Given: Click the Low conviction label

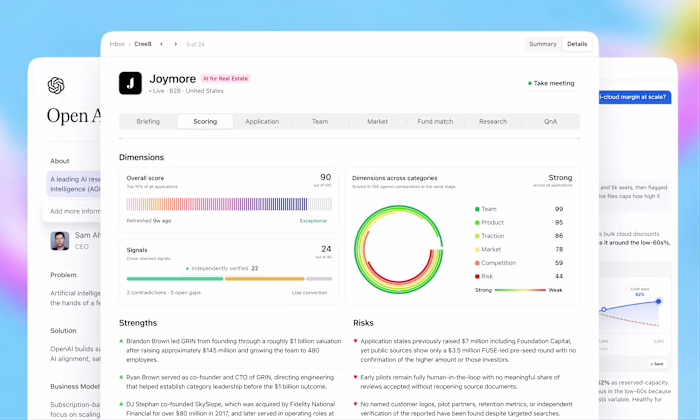Looking at the screenshot, I should tap(309, 293).
